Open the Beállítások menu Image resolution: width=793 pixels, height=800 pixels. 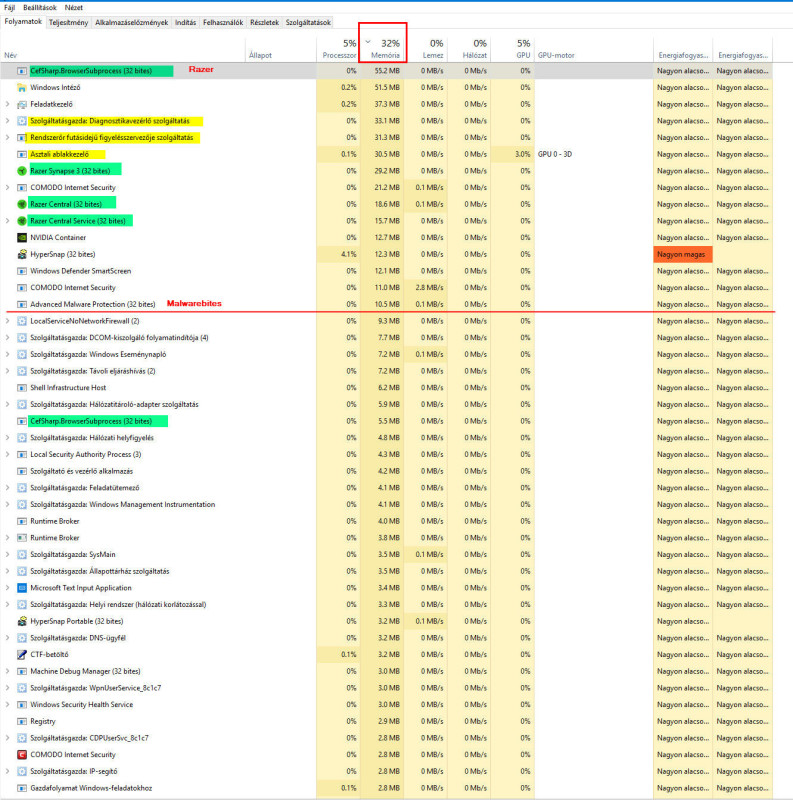coord(40,8)
